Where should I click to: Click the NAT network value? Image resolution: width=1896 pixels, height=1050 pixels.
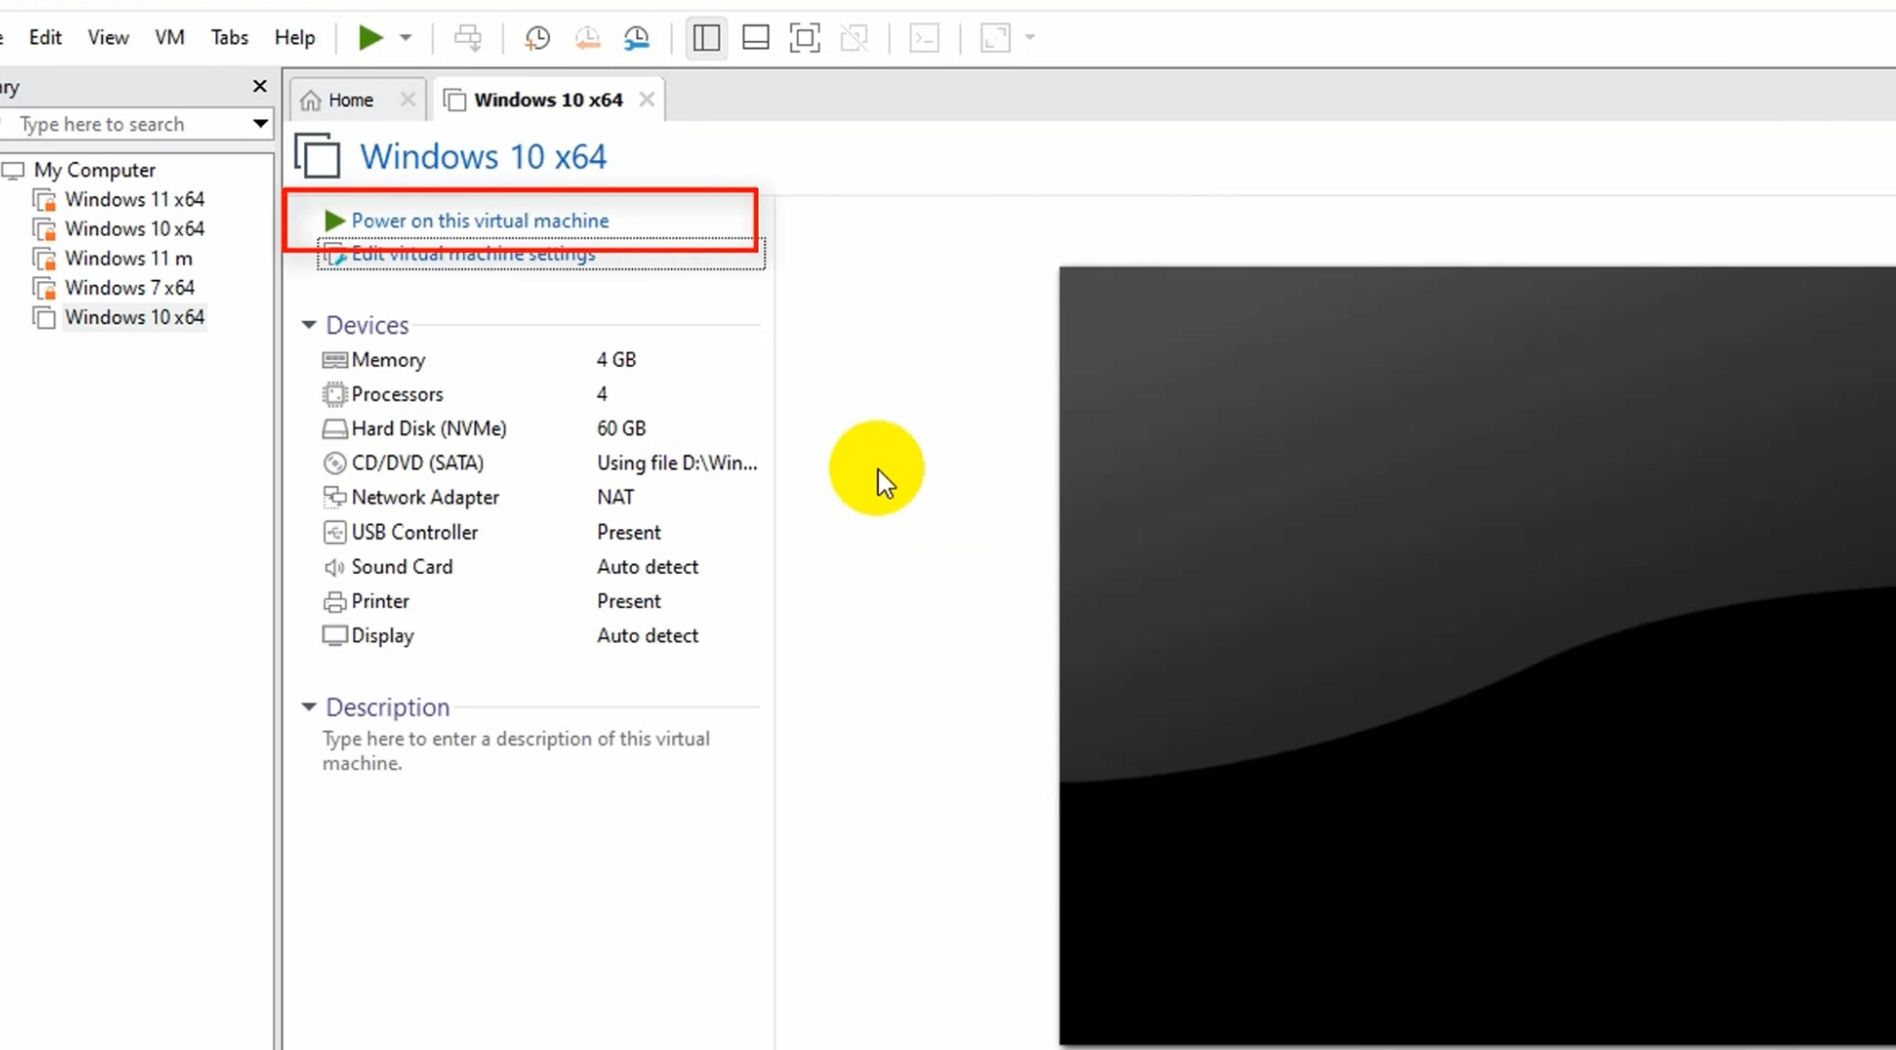(615, 497)
